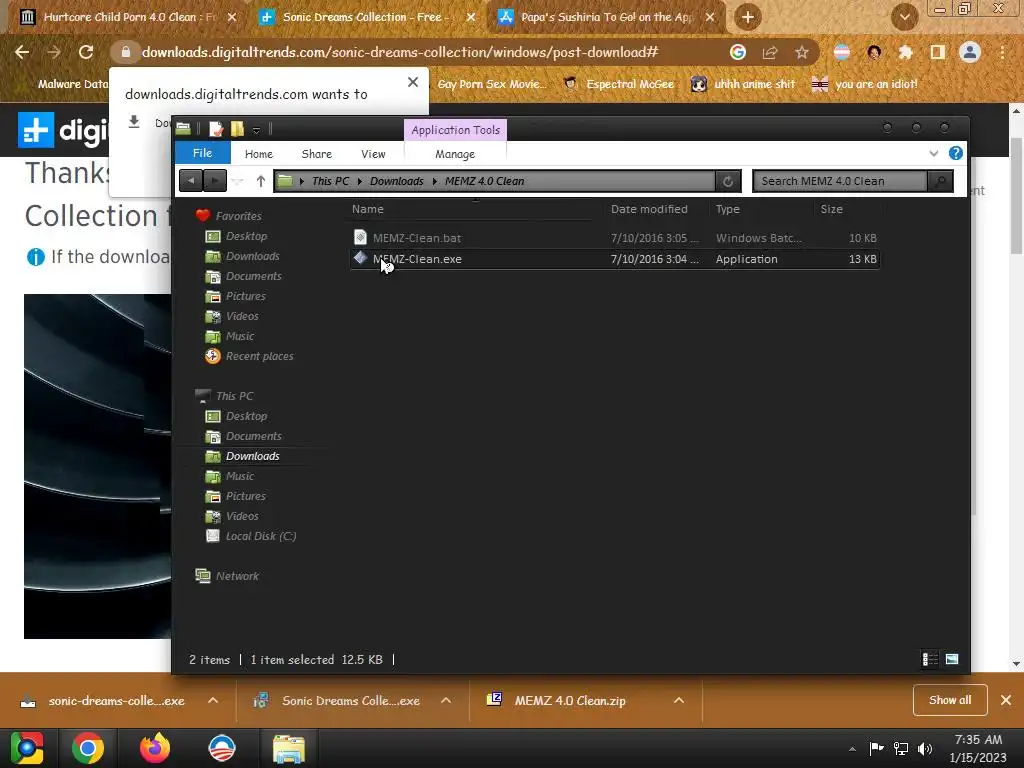Expand the breadcrumb arrow after This PC
The width and height of the screenshot is (1024, 768).
click(359, 181)
